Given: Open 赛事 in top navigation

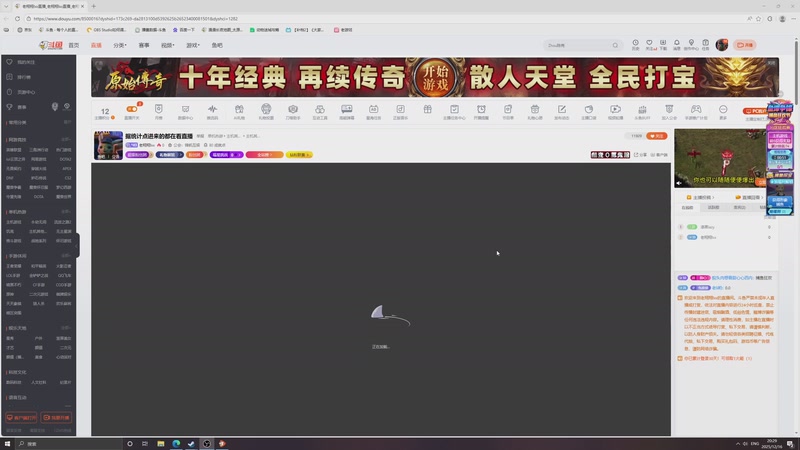Looking at the screenshot, I should [x=144, y=45].
